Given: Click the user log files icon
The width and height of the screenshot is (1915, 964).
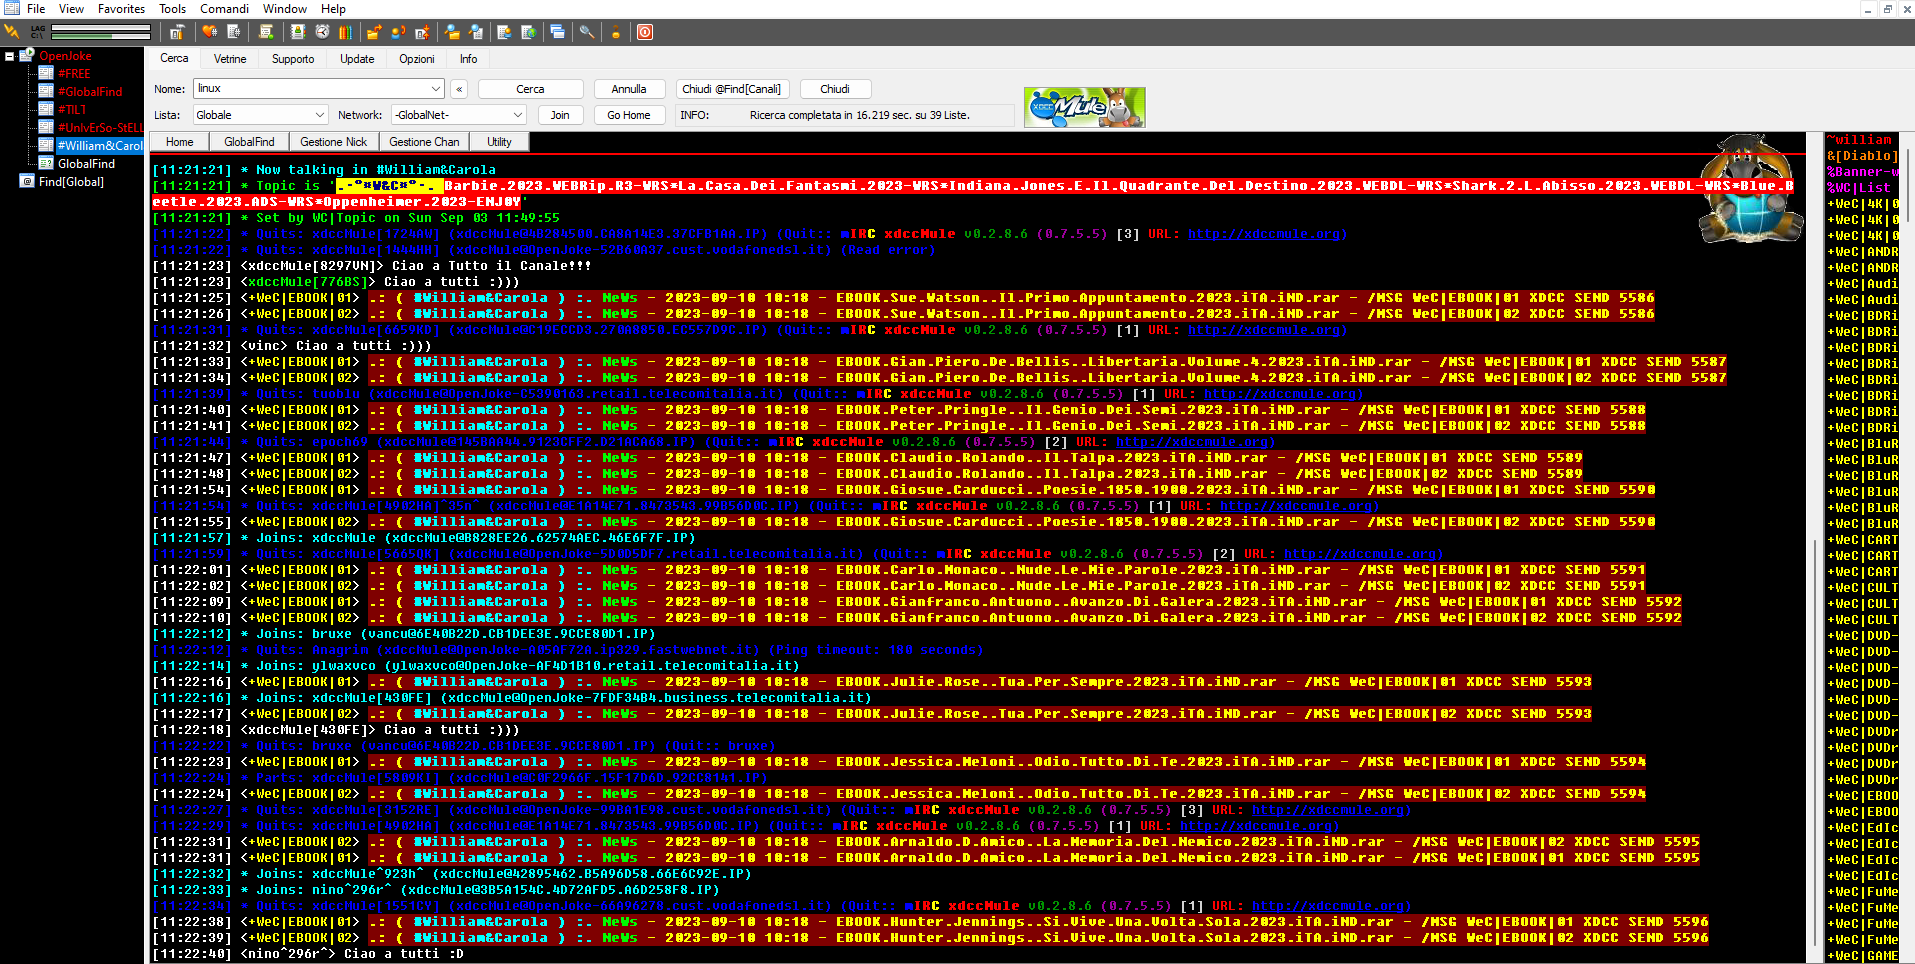Looking at the screenshot, I should (476, 32).
